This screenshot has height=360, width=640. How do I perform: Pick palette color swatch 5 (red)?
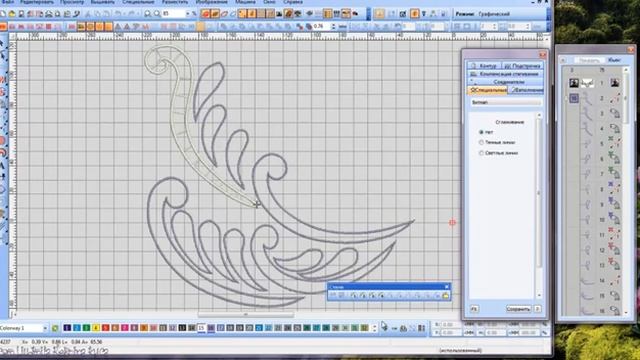coord(105,328)
